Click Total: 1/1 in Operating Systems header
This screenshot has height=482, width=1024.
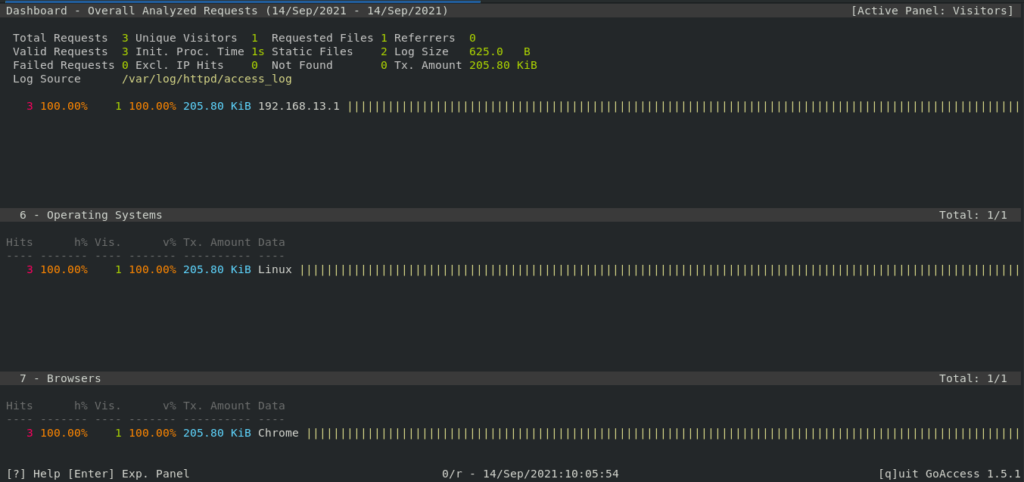coord(973,215)
